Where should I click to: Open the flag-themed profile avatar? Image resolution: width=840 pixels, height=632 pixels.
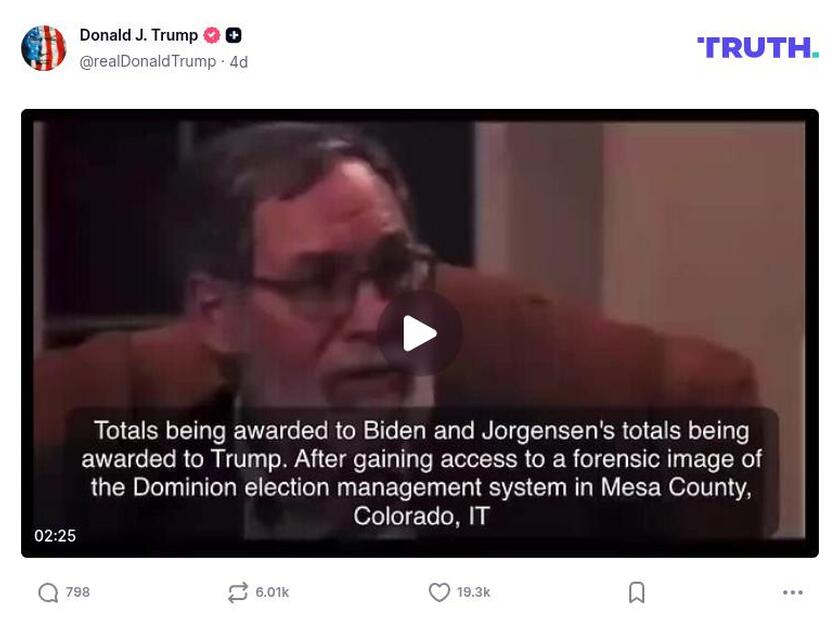pyautogui.click(x=43, y=48)
